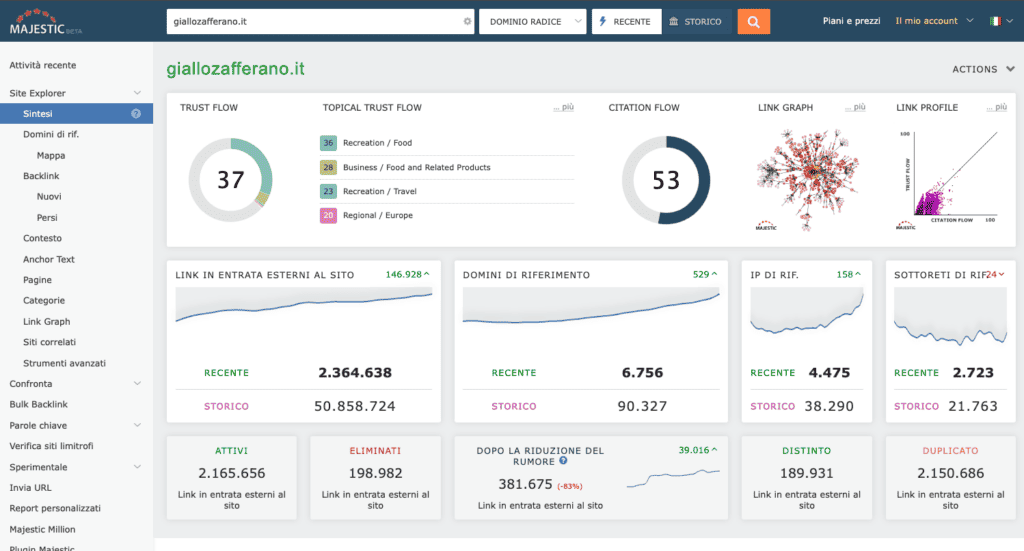Click the Italian flag language icon
Viewport: 1024px width, 551px height.
pyautogui.click(x=995, y=21)
